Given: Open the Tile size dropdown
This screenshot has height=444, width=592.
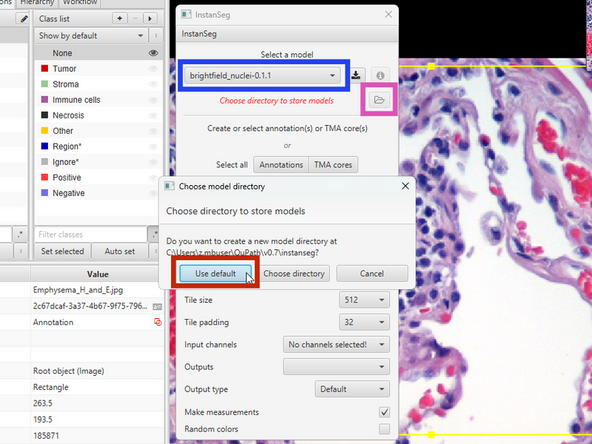Looking at the screenshot, I should (x=364, y=300).
